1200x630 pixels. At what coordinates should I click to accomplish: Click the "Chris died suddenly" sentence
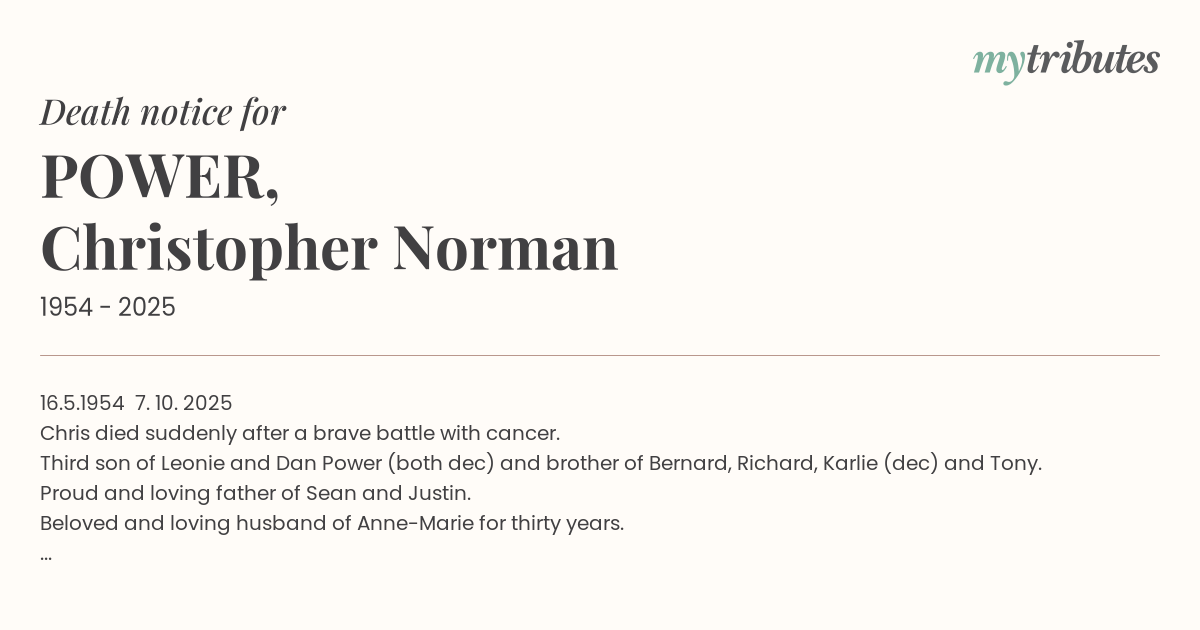300,433
